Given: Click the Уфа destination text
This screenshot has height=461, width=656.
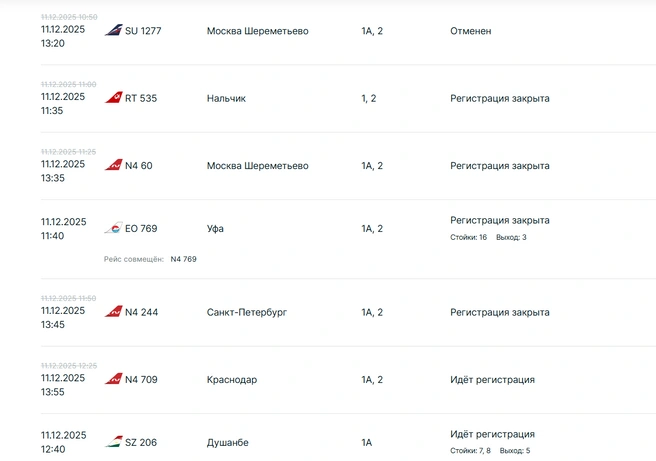Looking at the screenshot, I should point(215,229).
